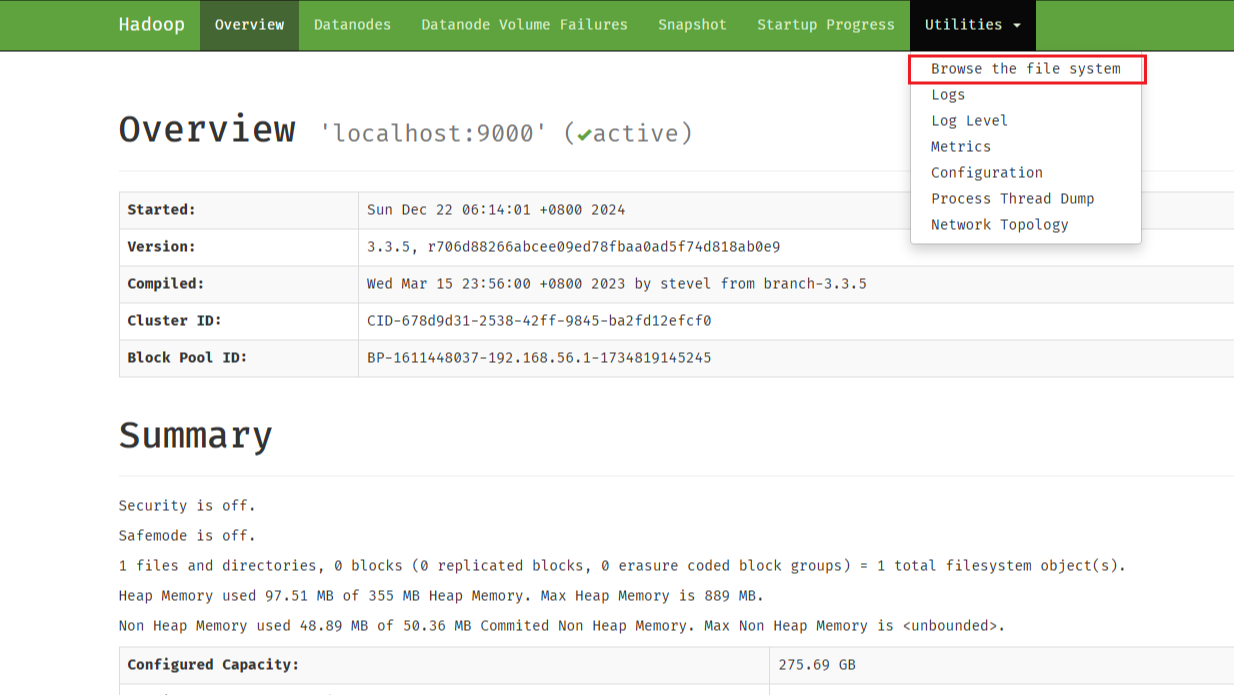The width and height of the screenshot is (1234, 695).
Task: Click the start time Sun Dec 22 value
Action: 496,210
